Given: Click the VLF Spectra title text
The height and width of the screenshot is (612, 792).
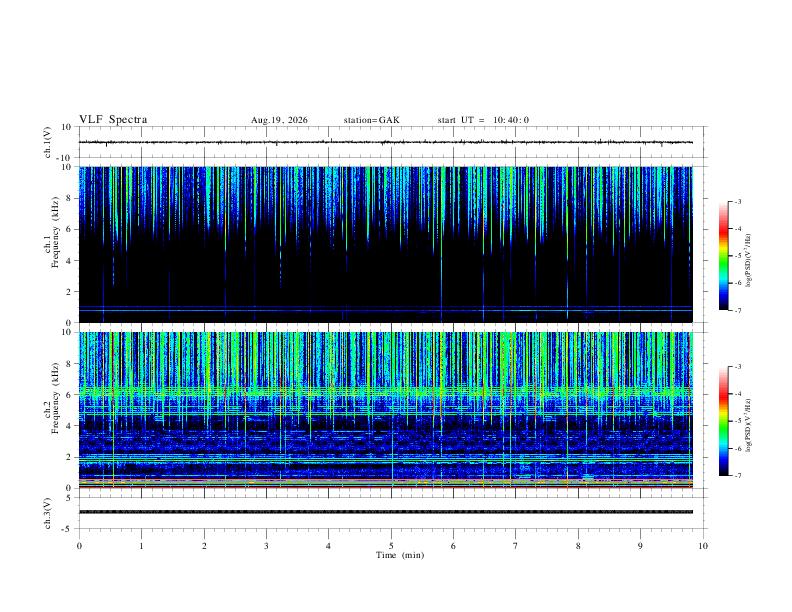Looking at the screenshot, I should pos(113,120).
